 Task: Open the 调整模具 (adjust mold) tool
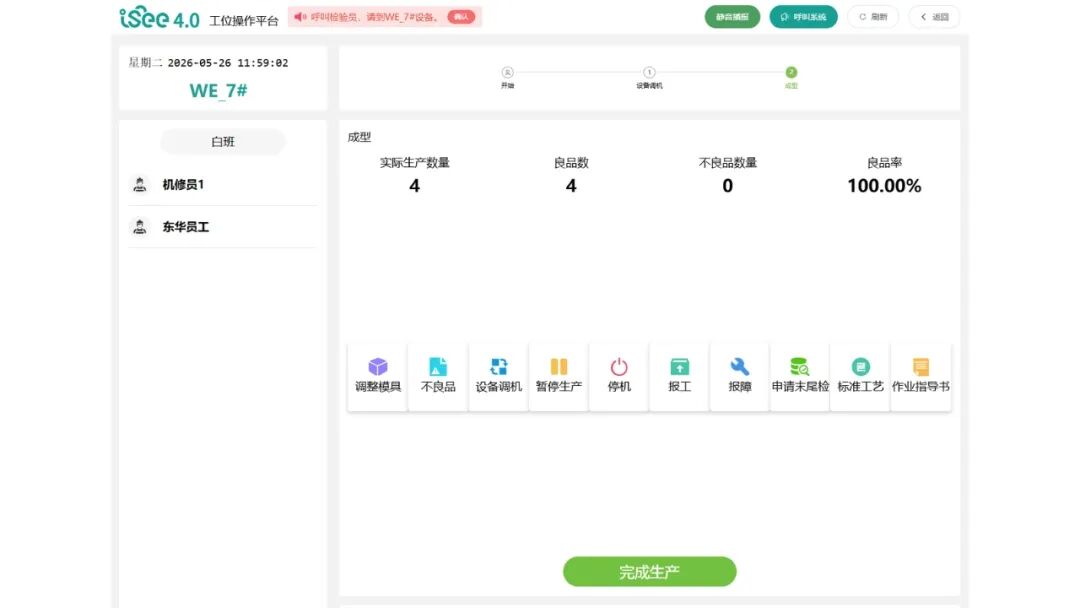(377, 376)
